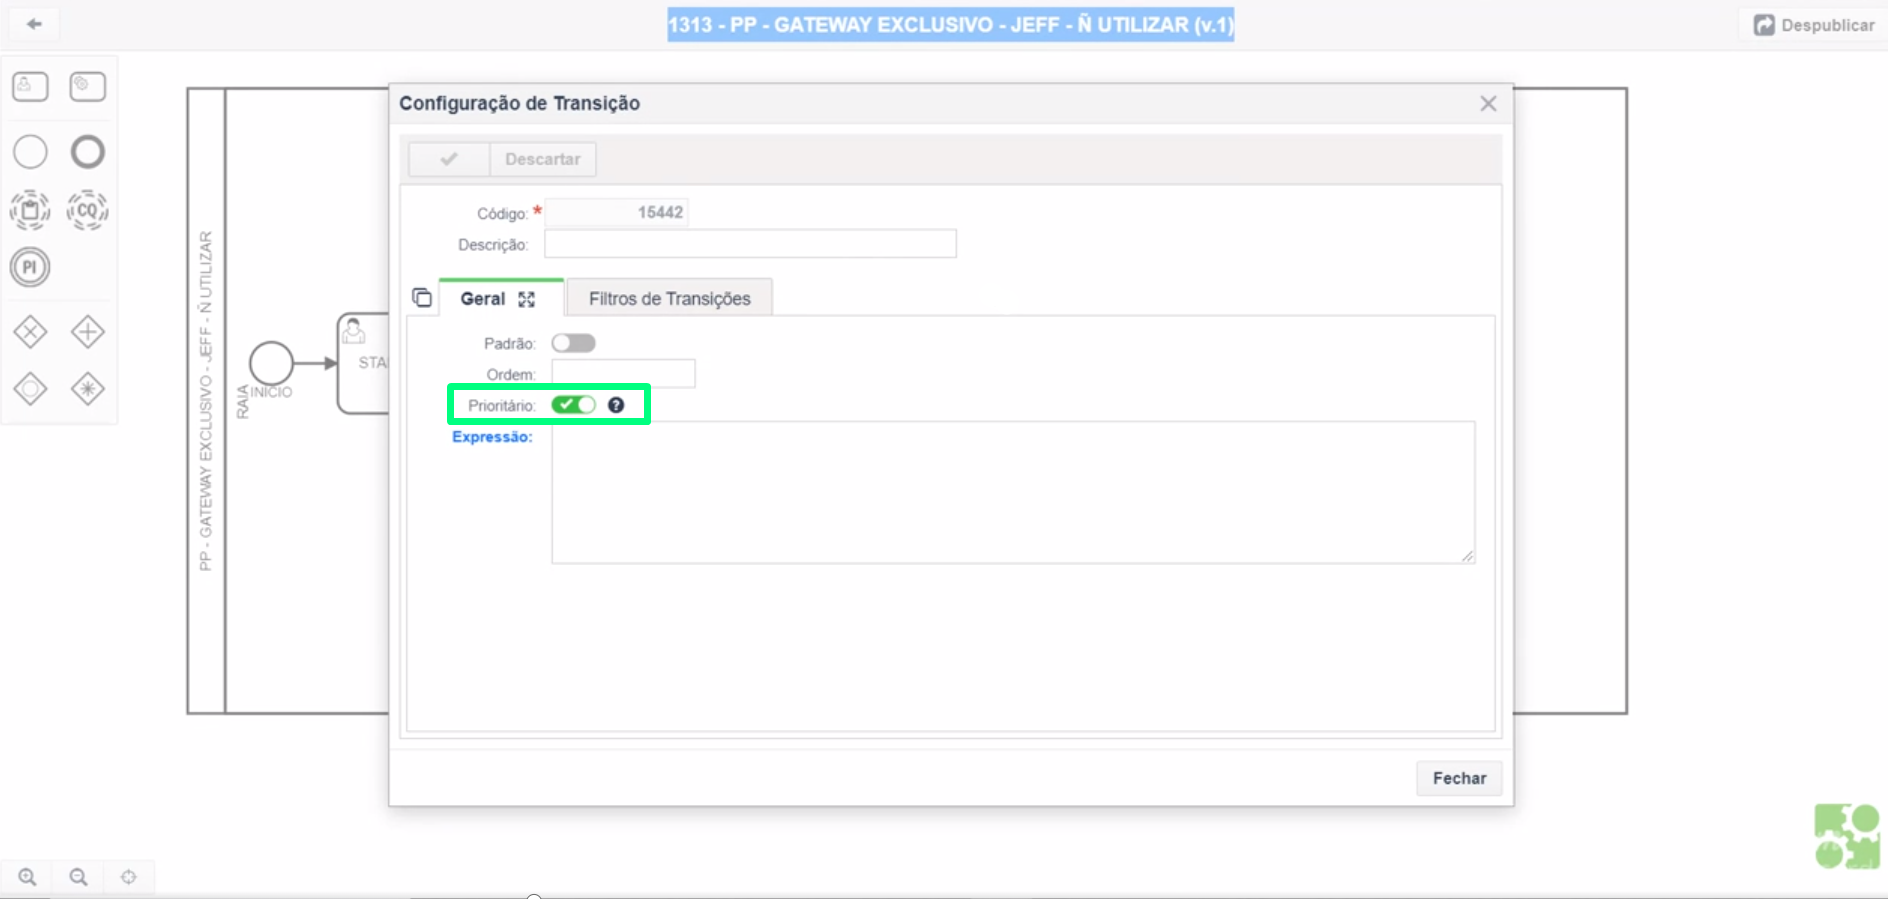Close the Configuração de Transição dialog
1888x899 pixels.
(1488, 103)
